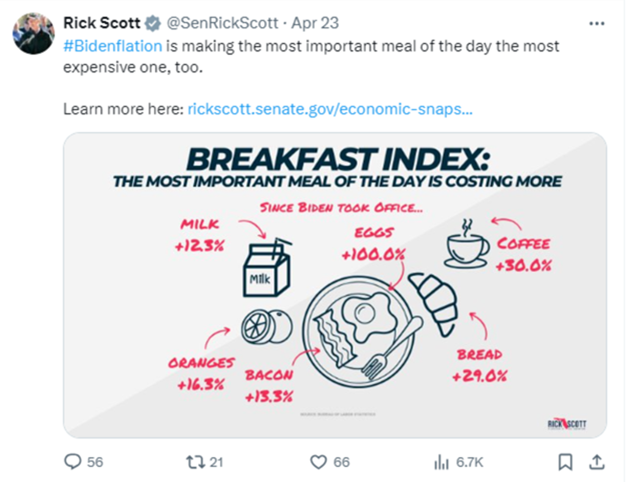
Task: Like the tweet using the heart icon
Action: coord(318,462)
